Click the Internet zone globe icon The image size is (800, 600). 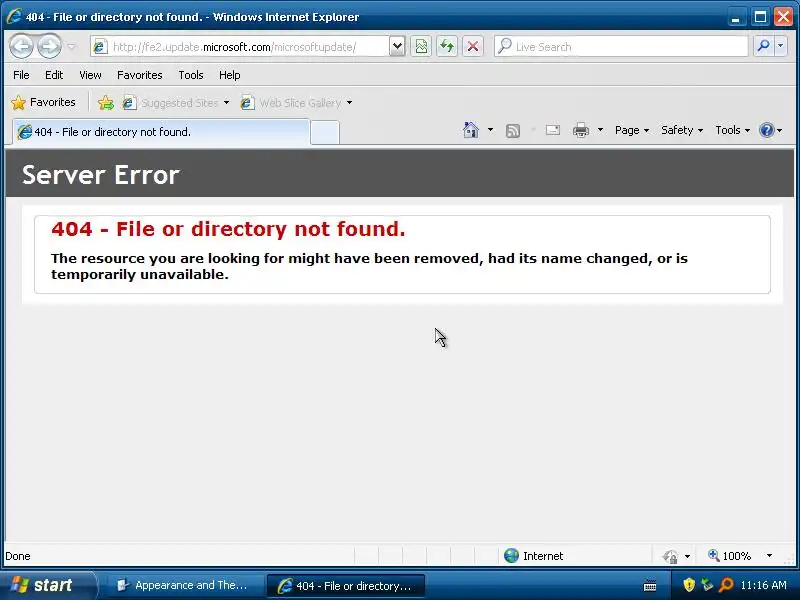pos(511,556)
